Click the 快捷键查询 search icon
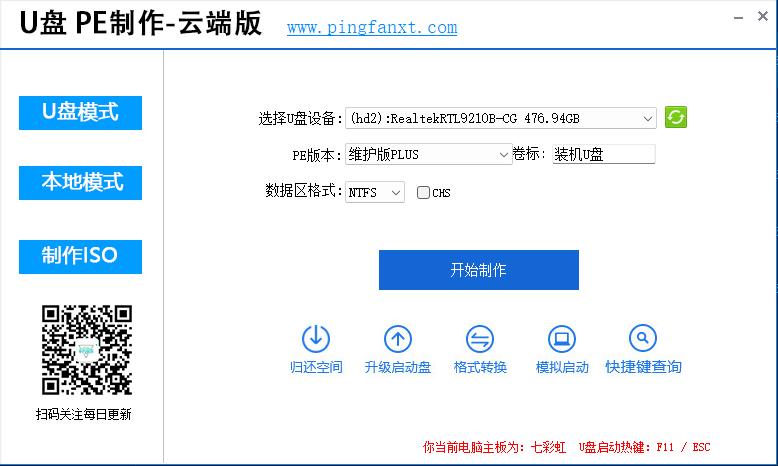This screenshot has height=466, width=778. (x=643, y=338)
